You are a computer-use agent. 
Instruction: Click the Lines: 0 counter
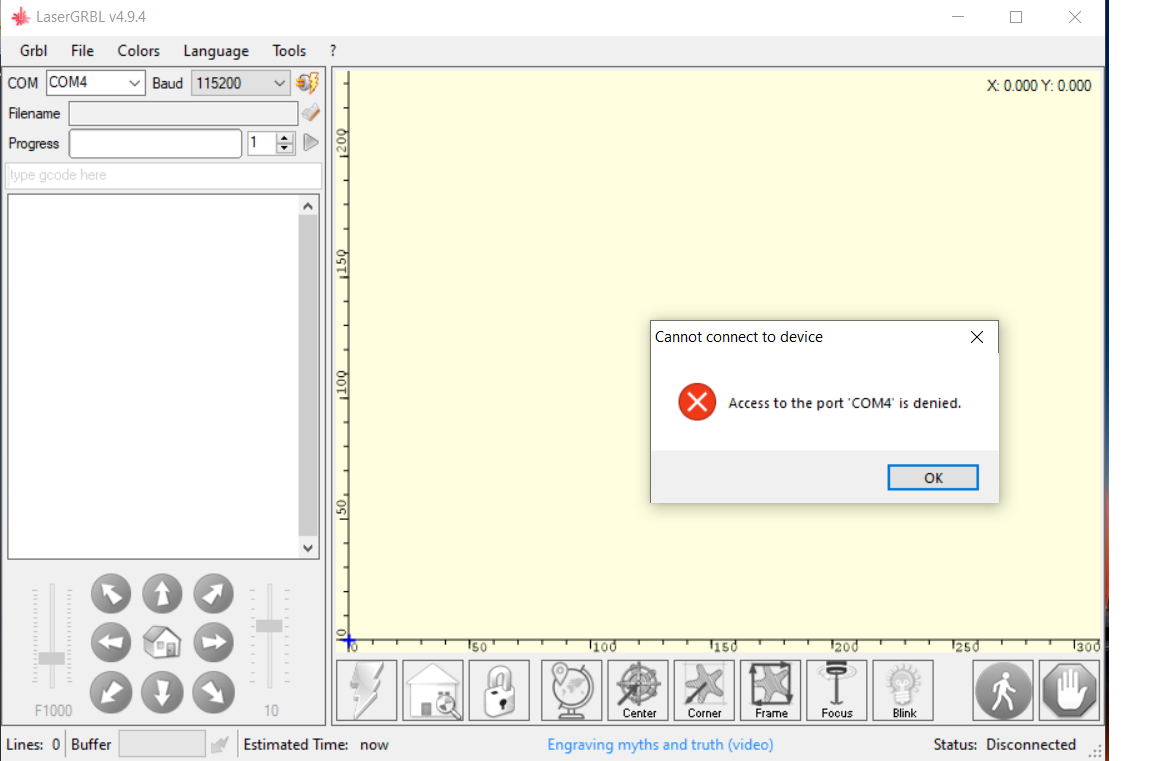(x=33, y=744)
